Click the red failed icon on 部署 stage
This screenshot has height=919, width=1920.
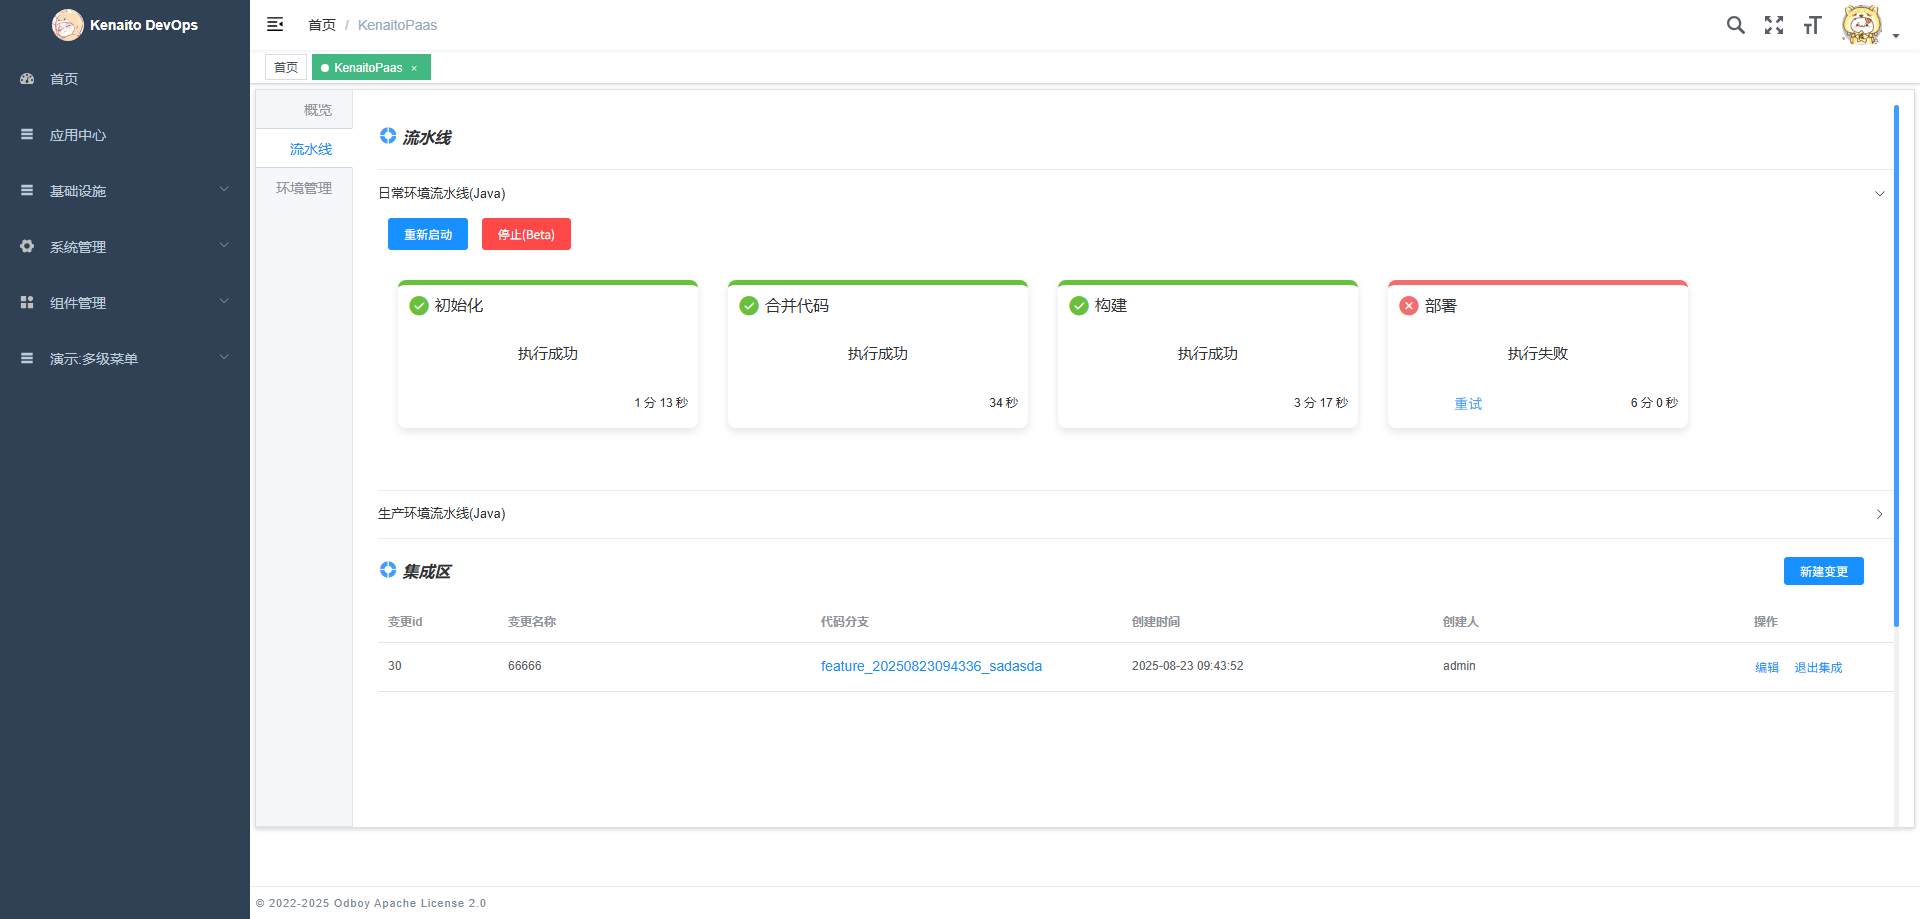coord(1408,306)
